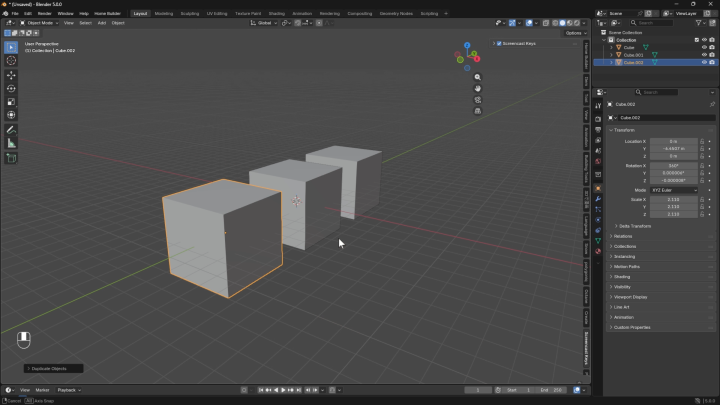The image size is (720, 405).
Task: Choose the Scale tool
Action: [11, 102]
